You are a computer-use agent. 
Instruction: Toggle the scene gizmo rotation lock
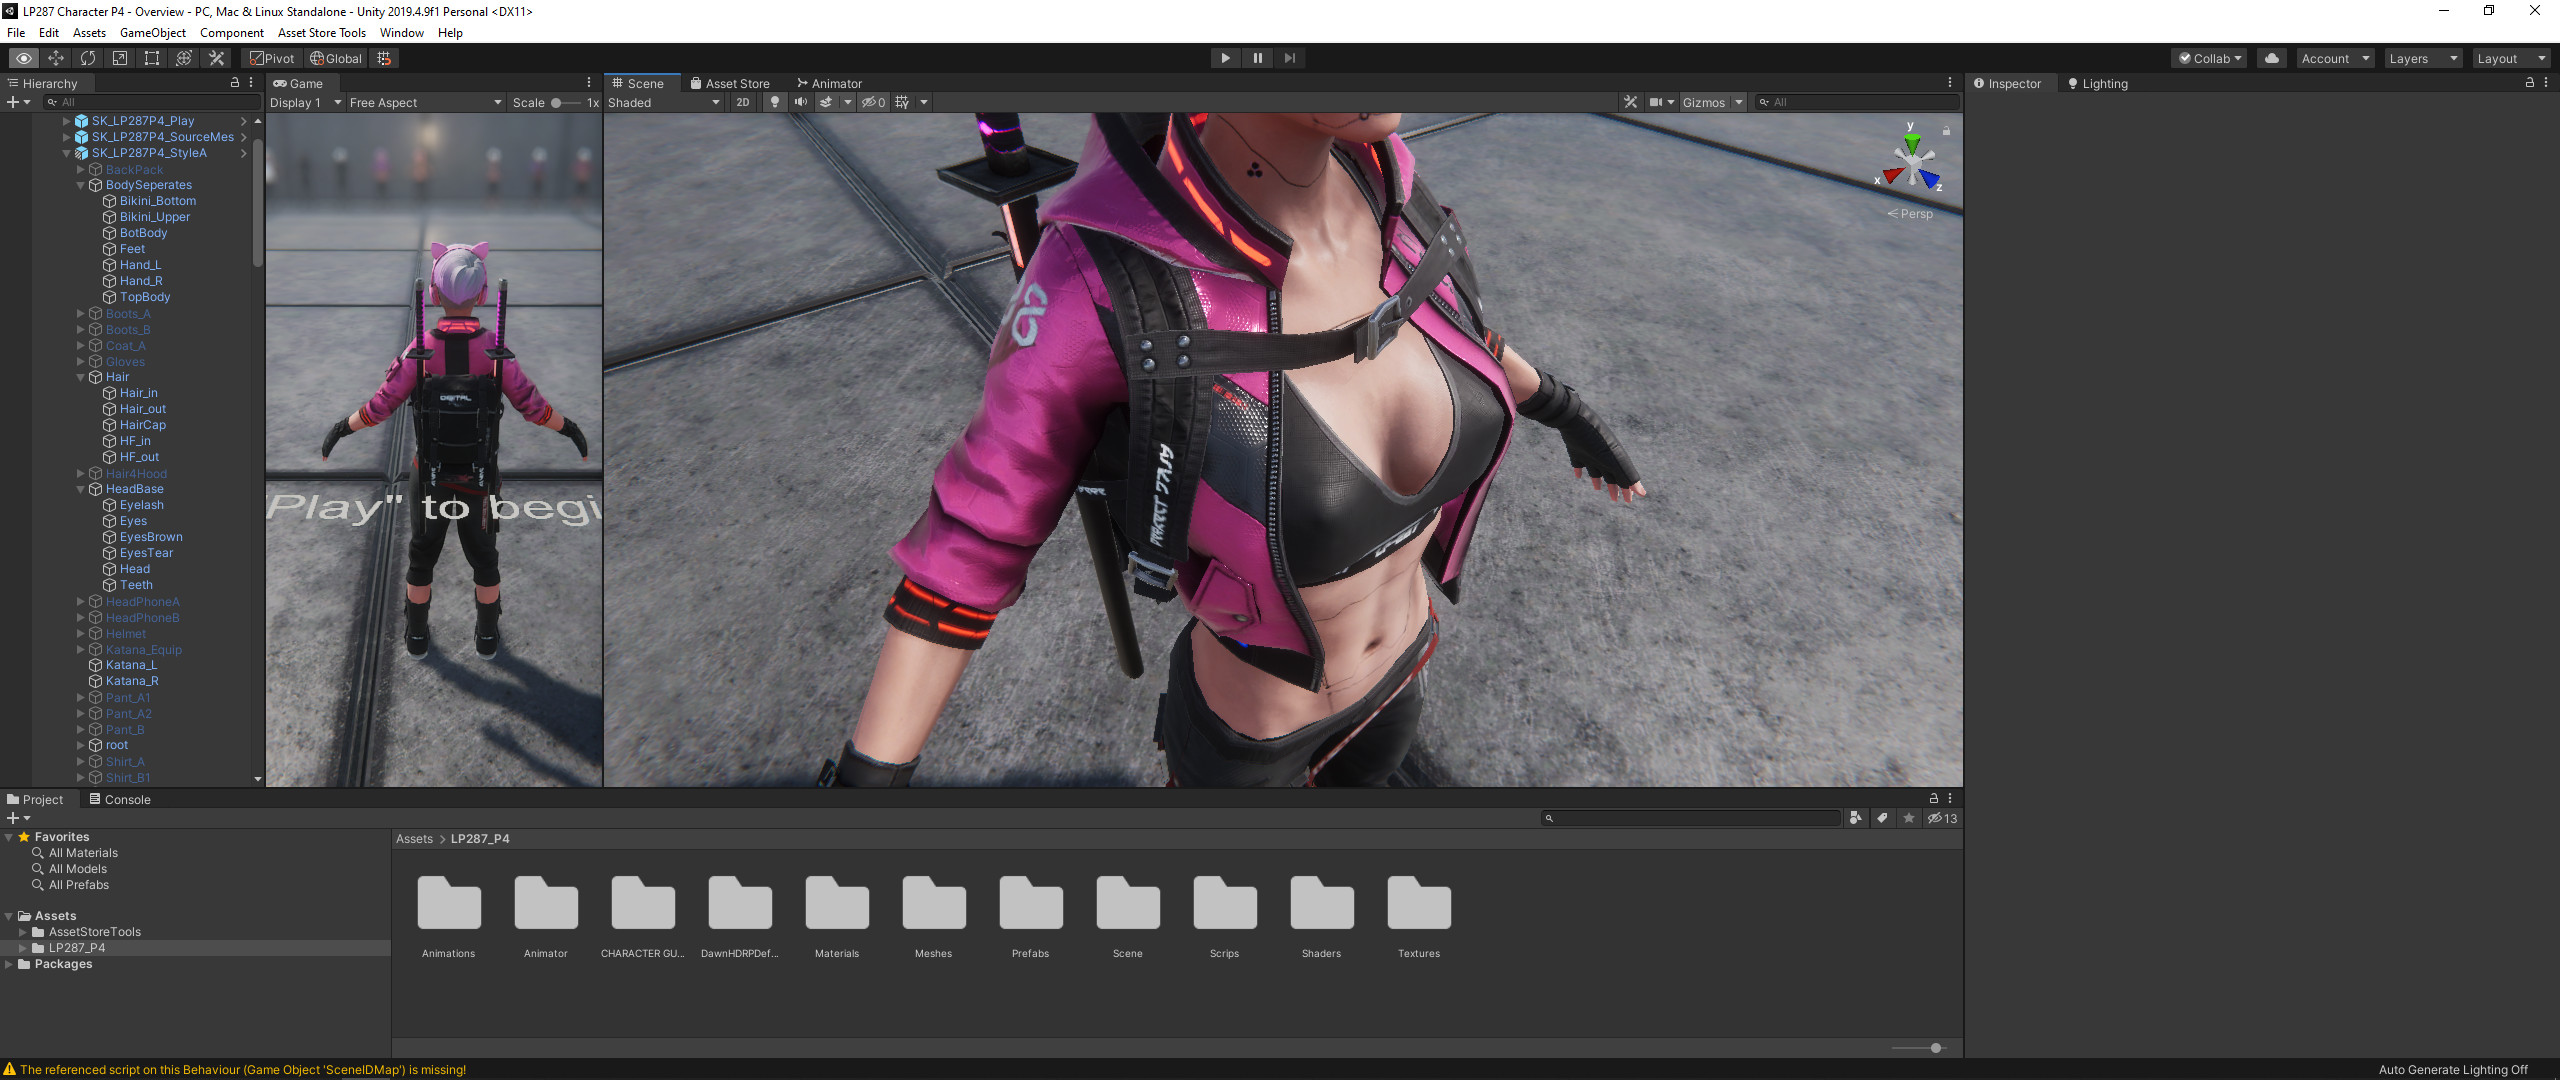click(x=1946, y=130)
